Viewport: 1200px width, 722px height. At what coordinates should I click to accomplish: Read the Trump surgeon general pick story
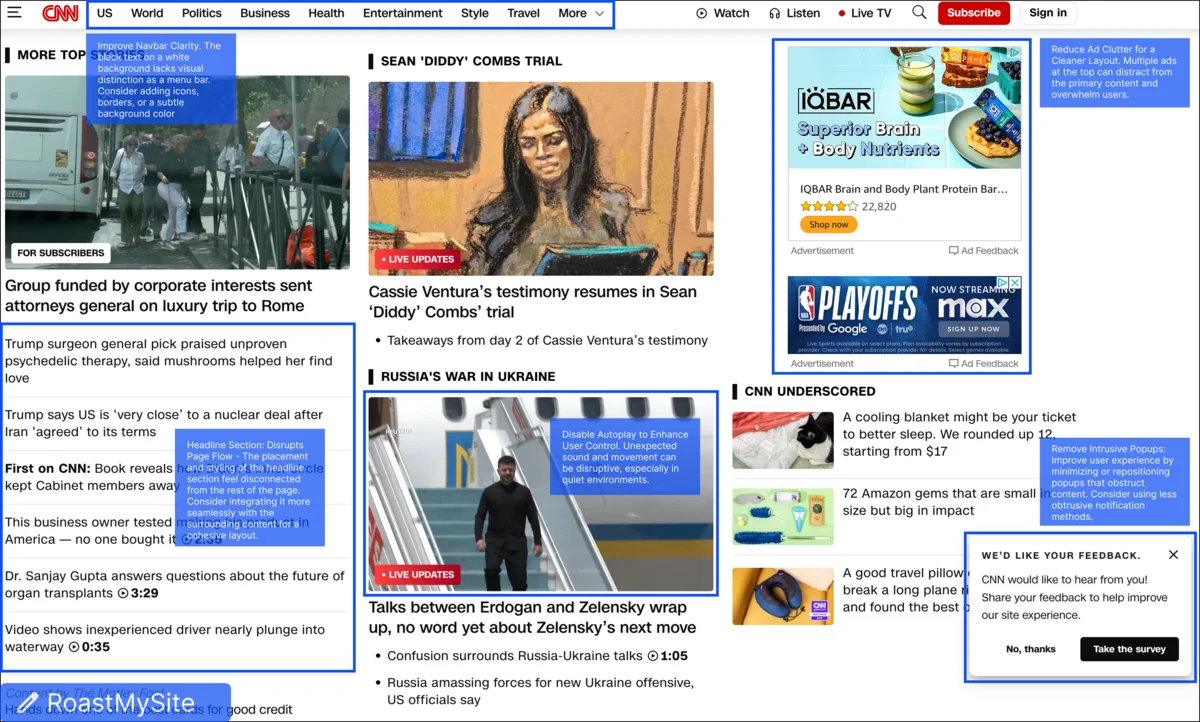(169, 361)
